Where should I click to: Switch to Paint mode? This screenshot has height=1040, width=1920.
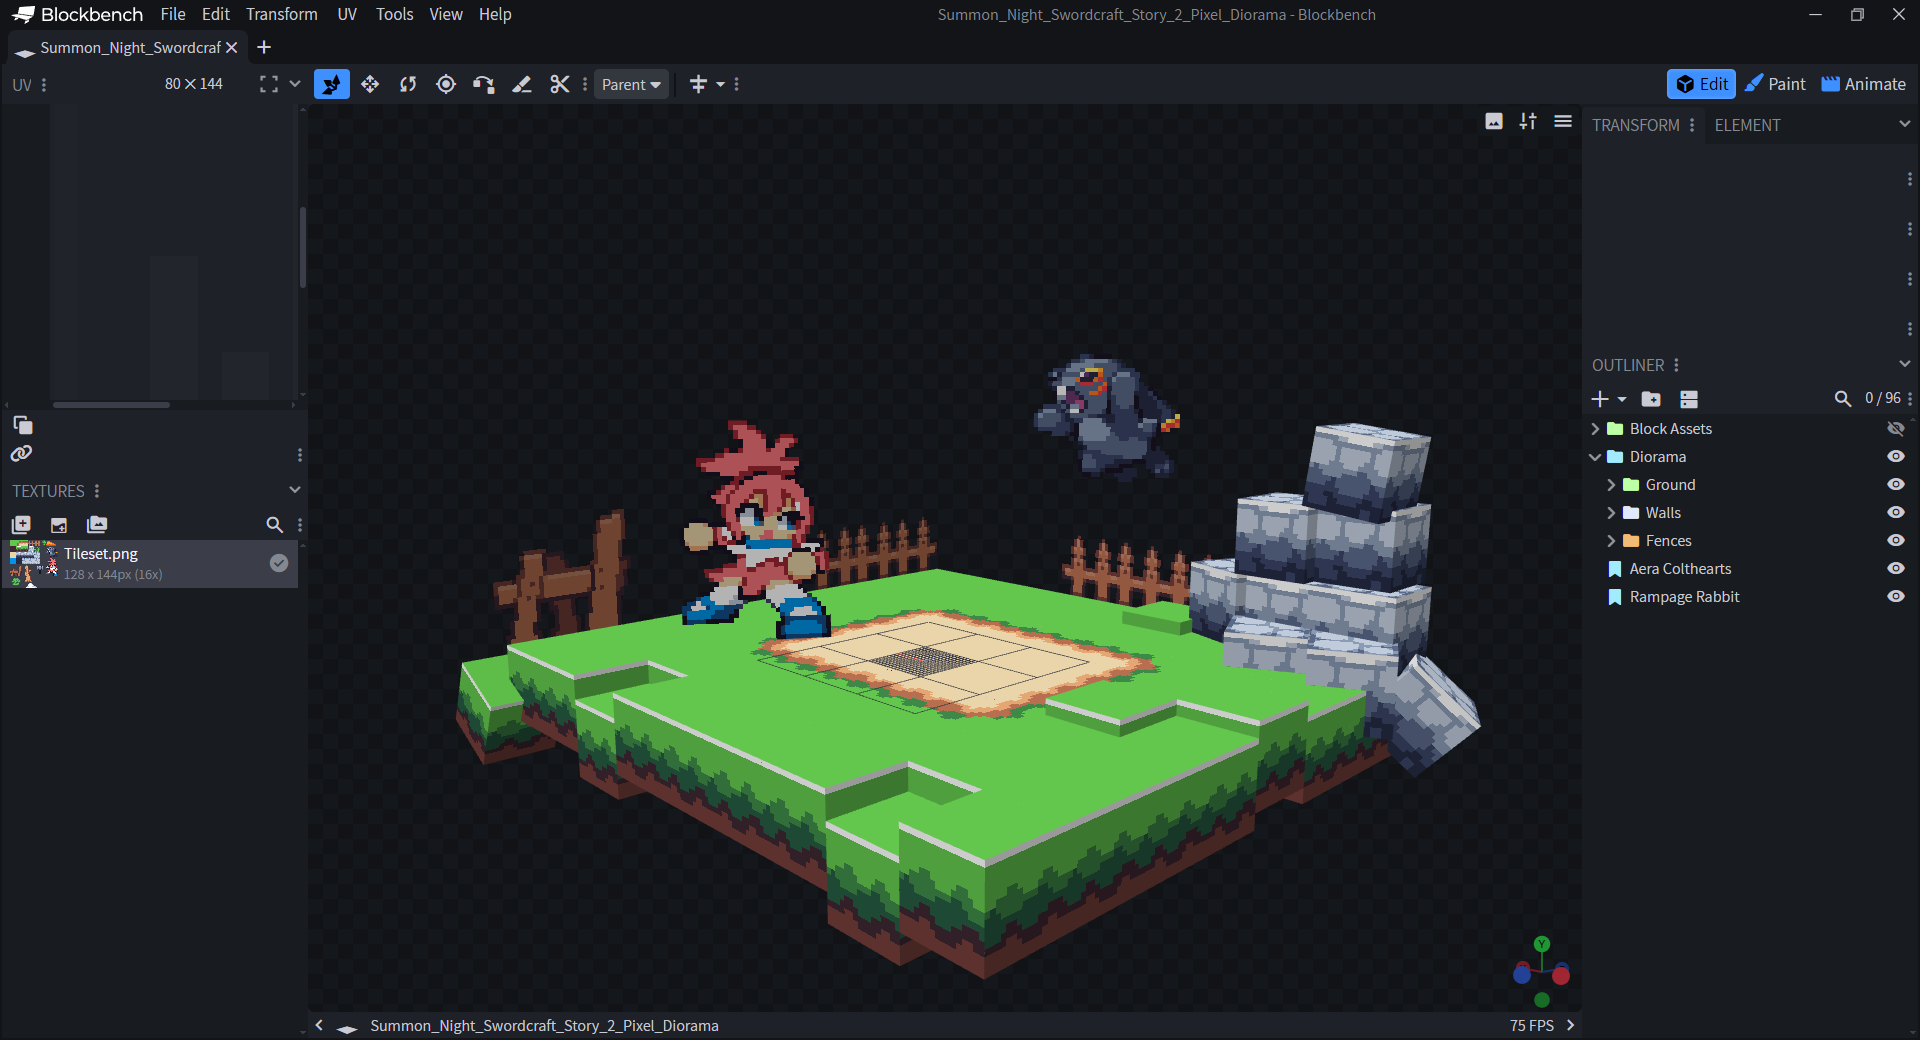(x=1775, y=84)
